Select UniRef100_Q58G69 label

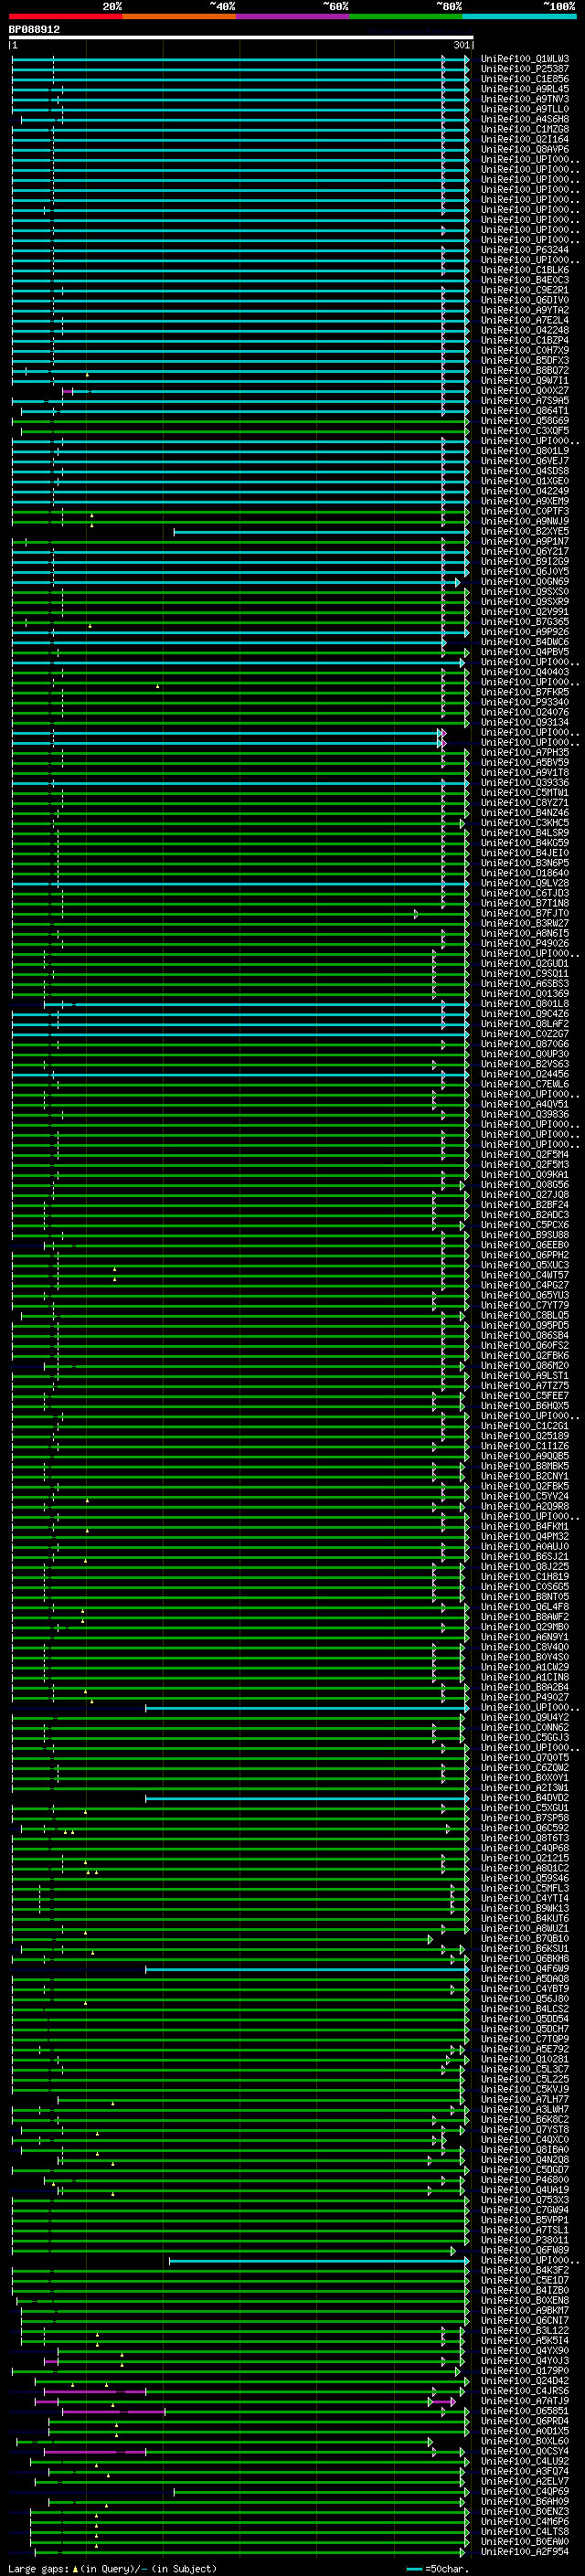(x=524, y=421)
